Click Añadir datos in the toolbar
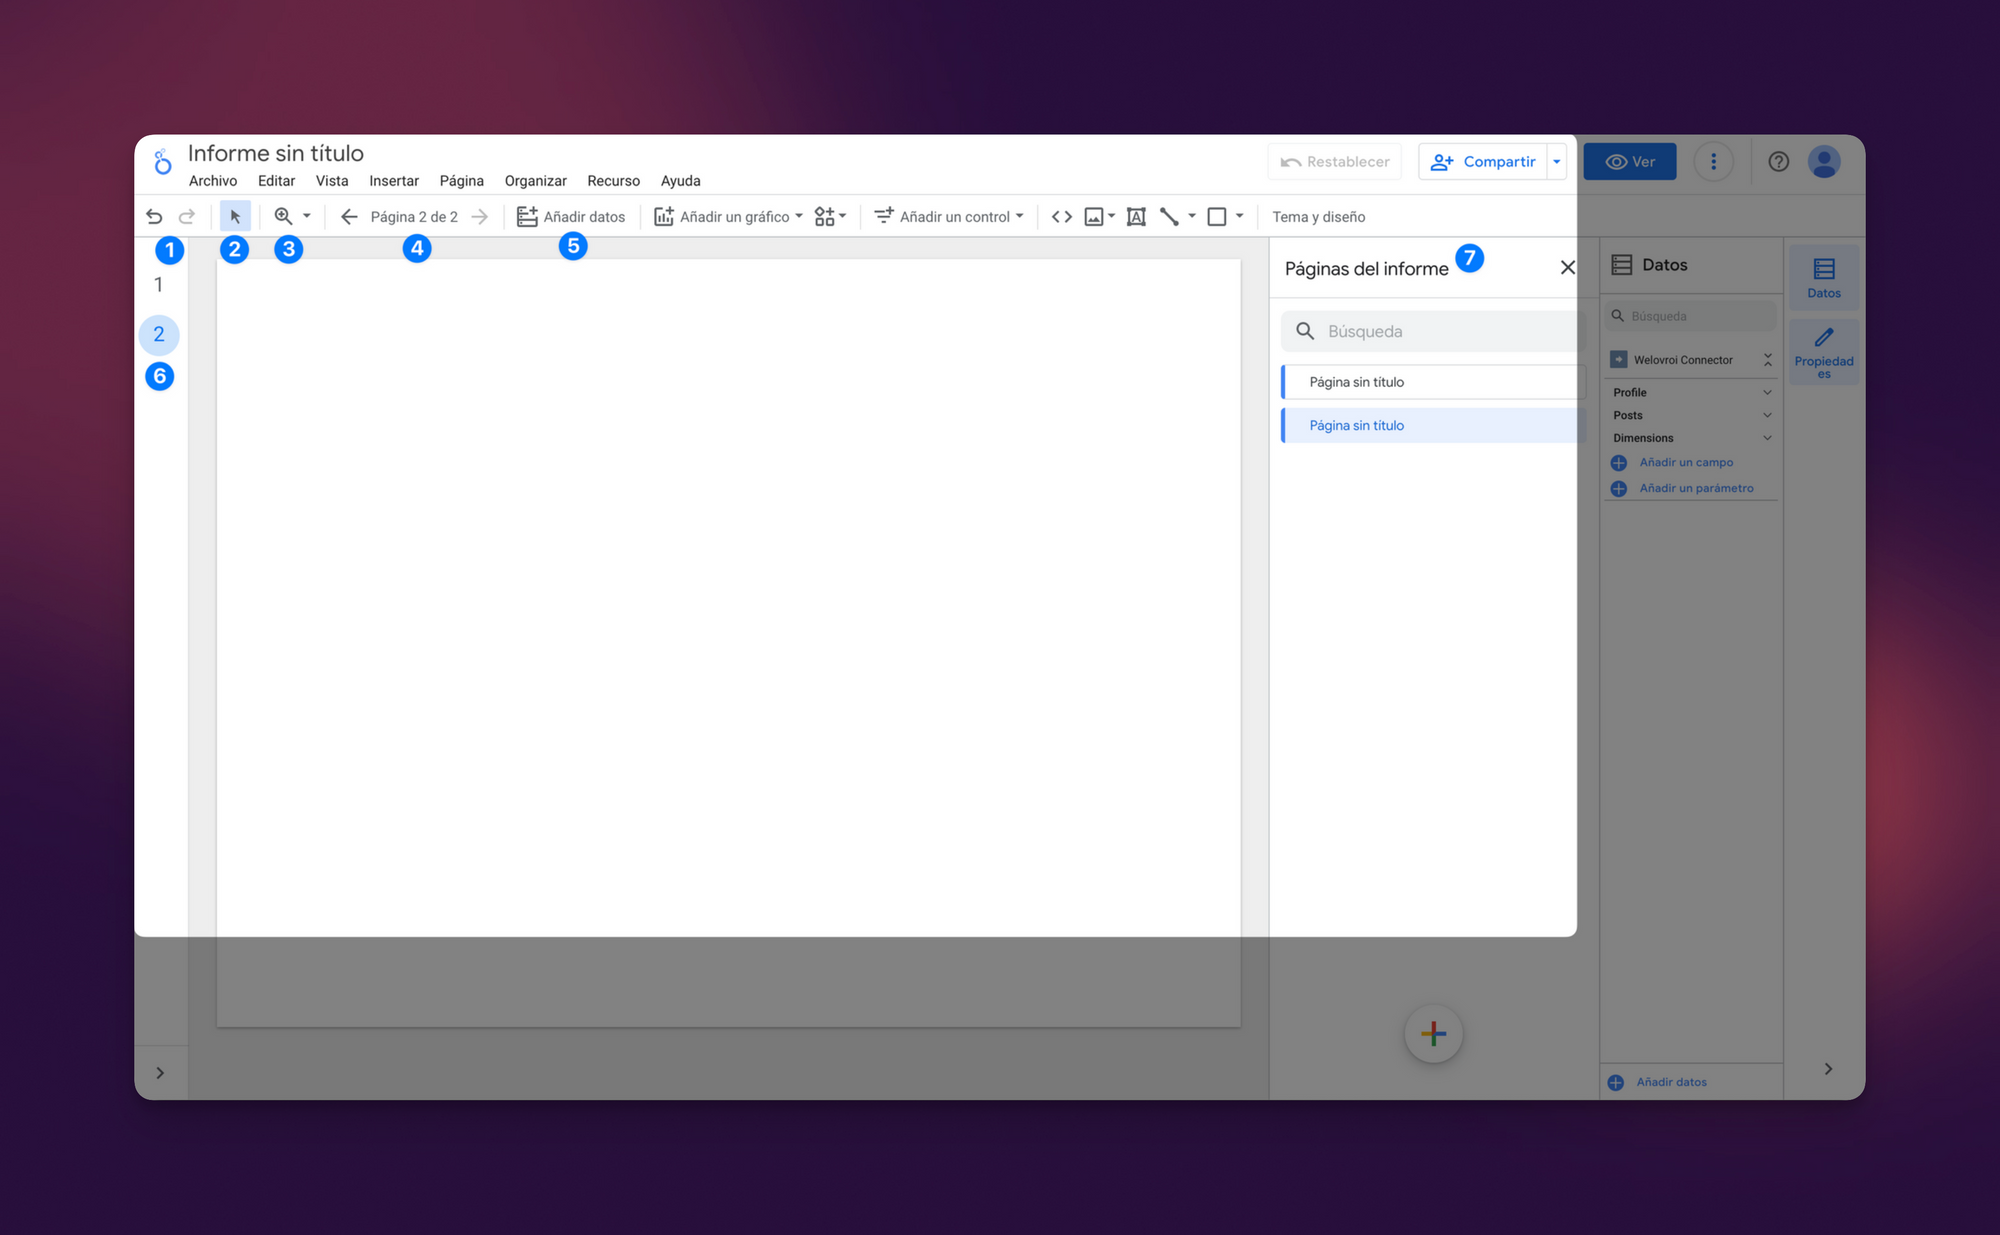The height and width of the screenshot is (1235, 2000). [x=571, y=217]
